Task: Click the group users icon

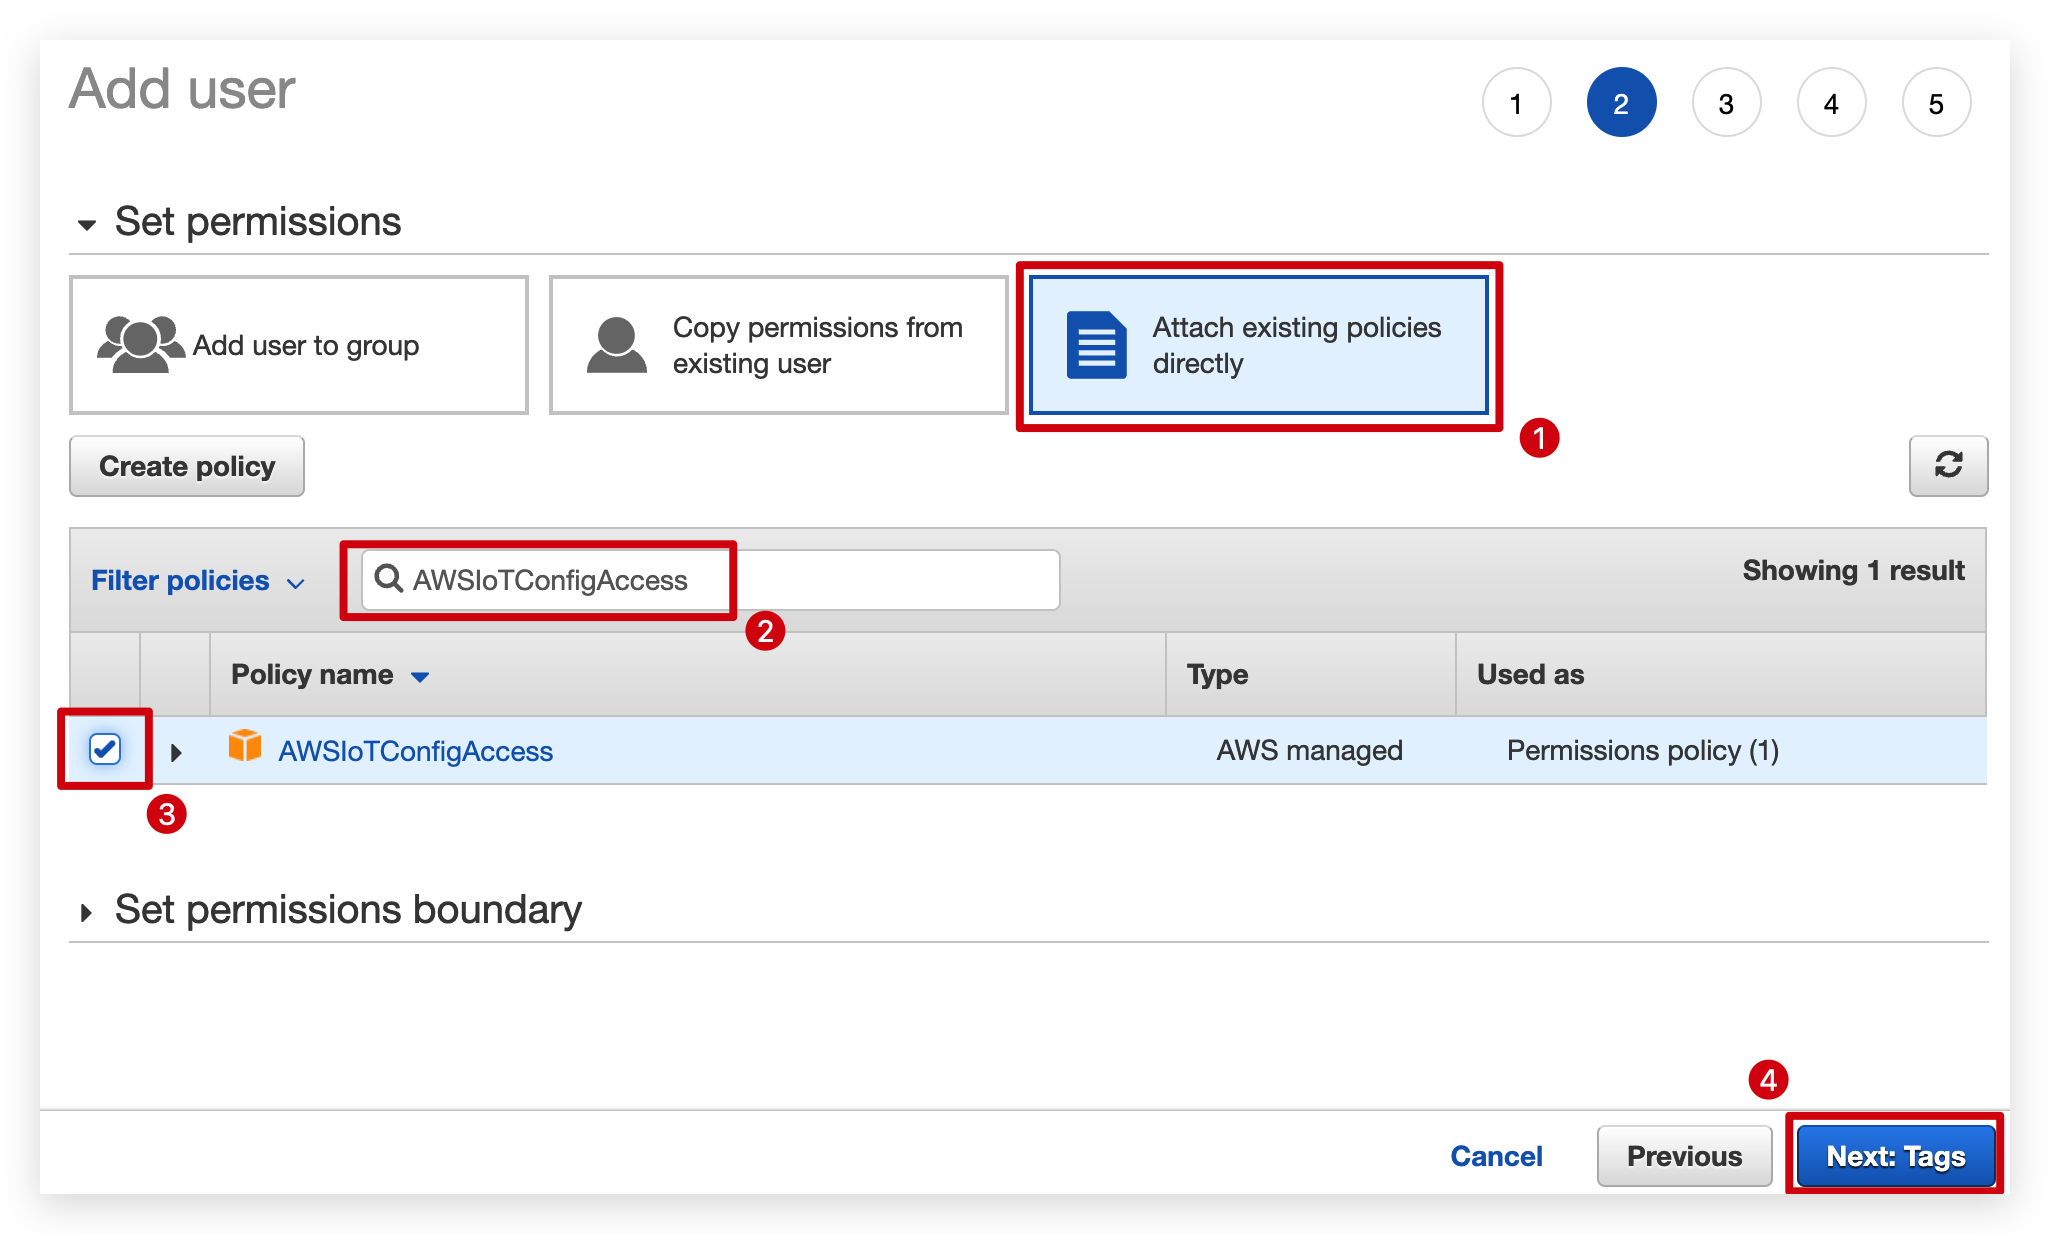Action: 140,344
